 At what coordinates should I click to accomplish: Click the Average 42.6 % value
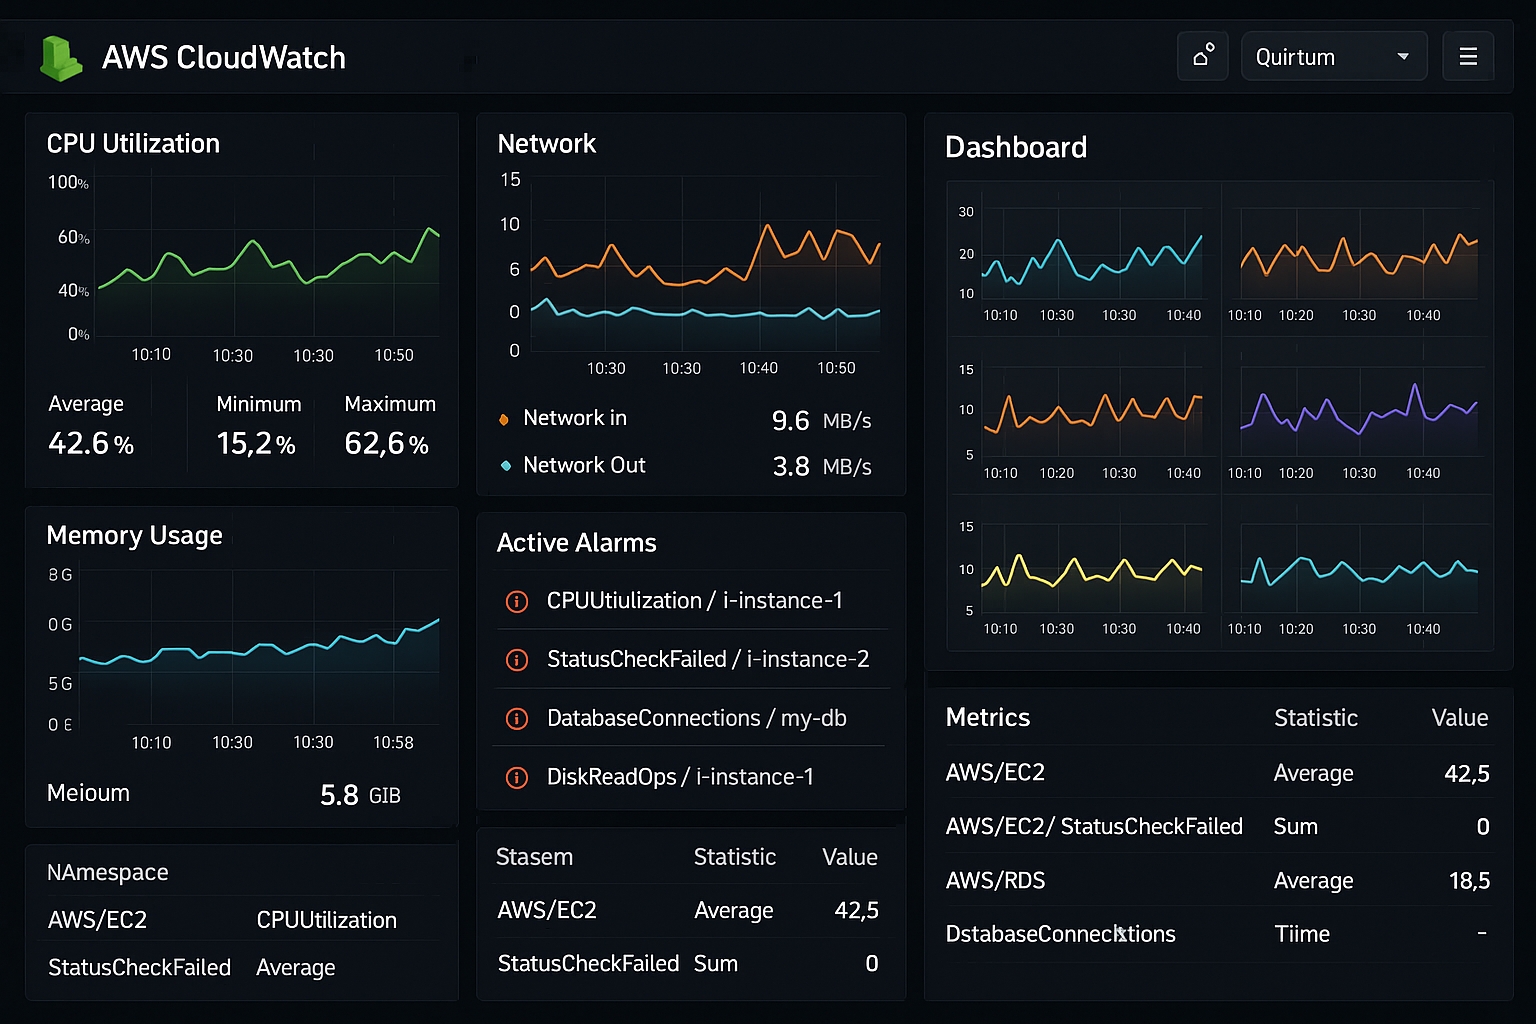[x=91, y=443]
